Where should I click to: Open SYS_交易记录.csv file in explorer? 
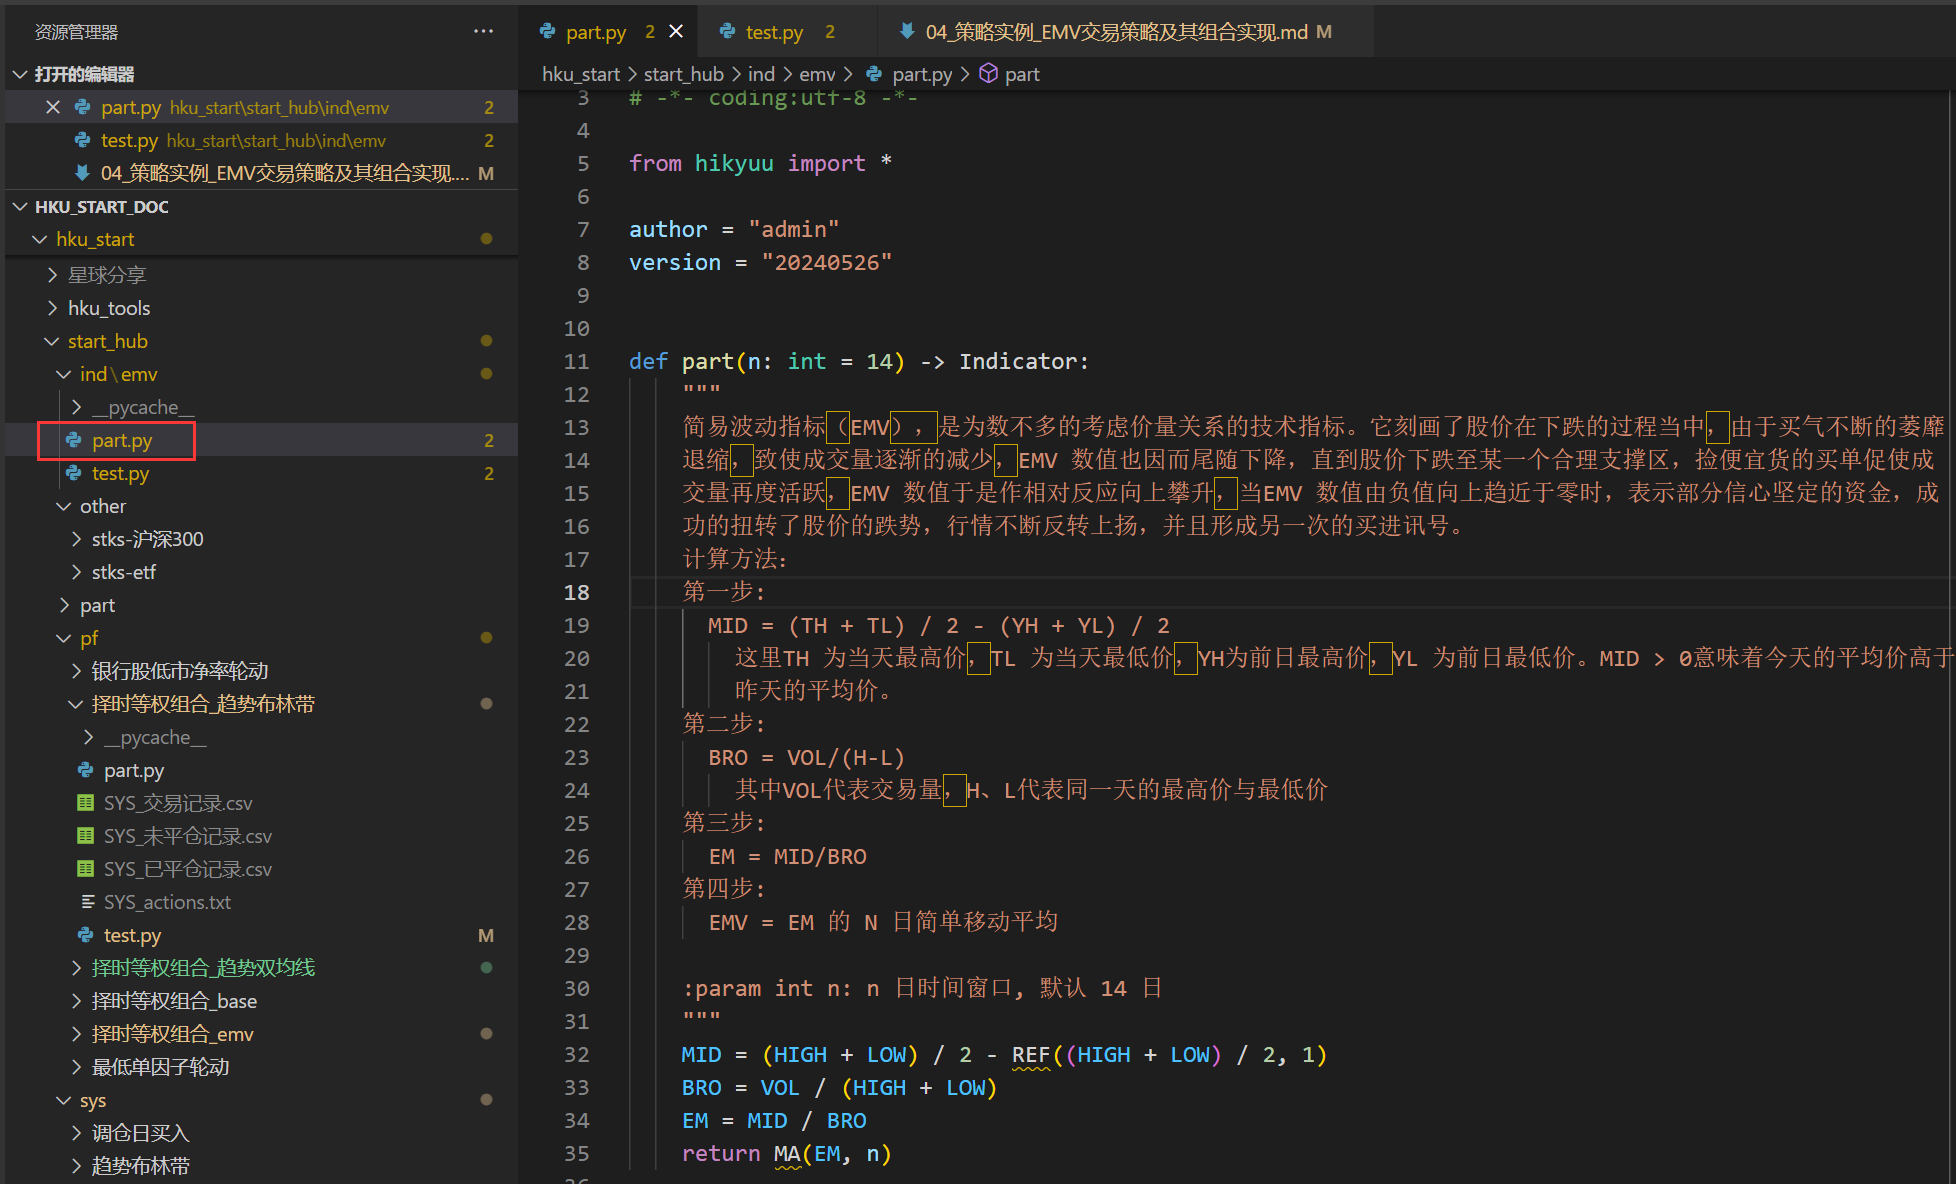point(177,803)
